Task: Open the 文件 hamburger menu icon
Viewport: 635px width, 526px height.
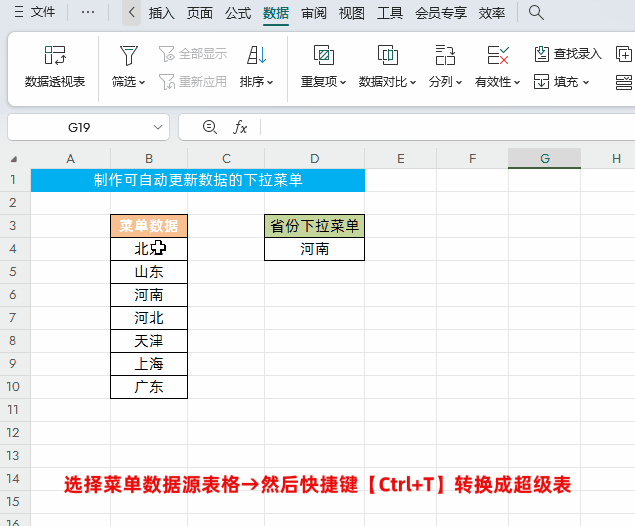Action: 19,12
